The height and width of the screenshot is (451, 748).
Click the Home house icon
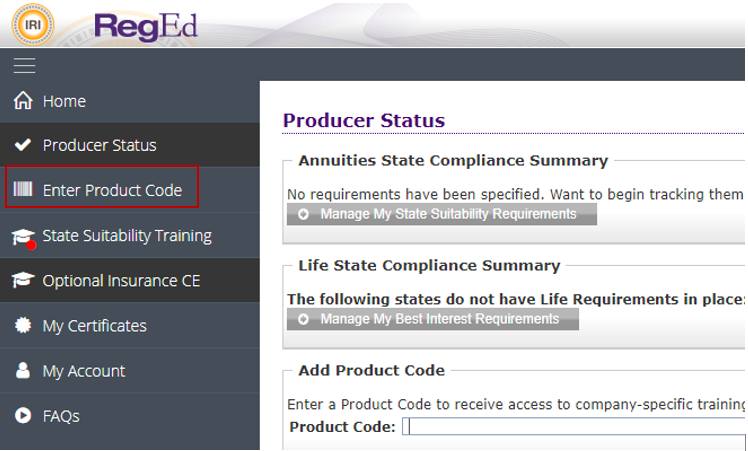click(x=23, y=101)
